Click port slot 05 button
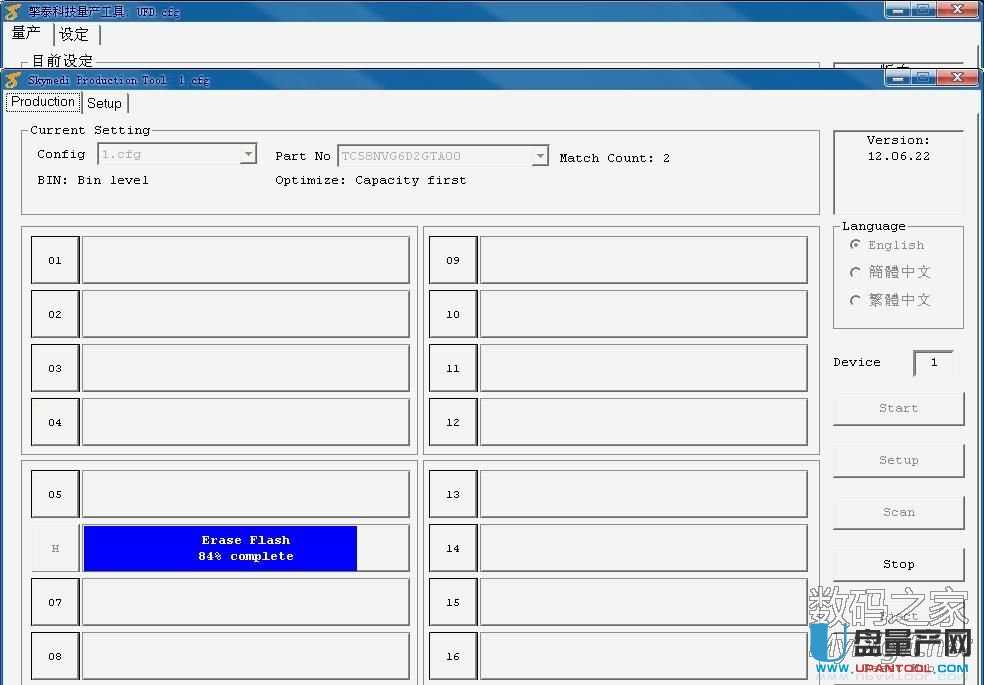The height and width of the screenshot is (685, 984). (x=55, y=494)
